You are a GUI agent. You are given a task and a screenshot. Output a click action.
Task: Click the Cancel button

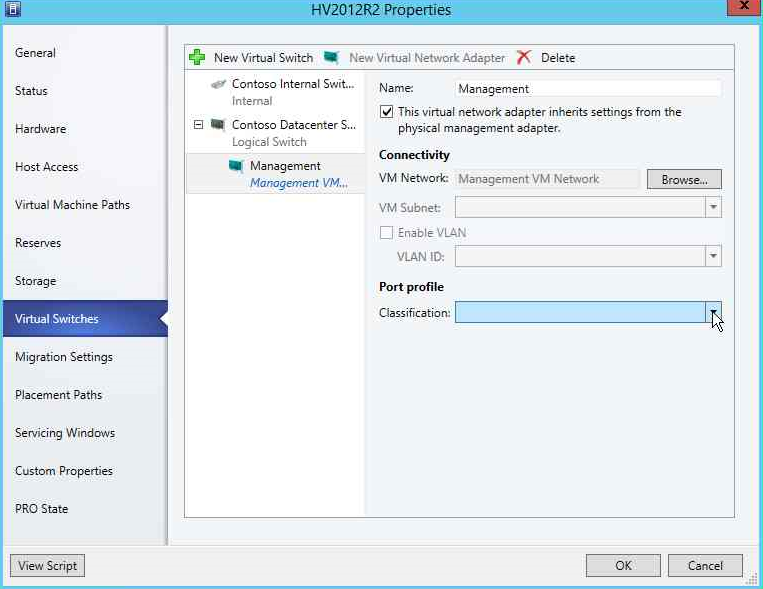pyautogui.click(x=705, y=565)
